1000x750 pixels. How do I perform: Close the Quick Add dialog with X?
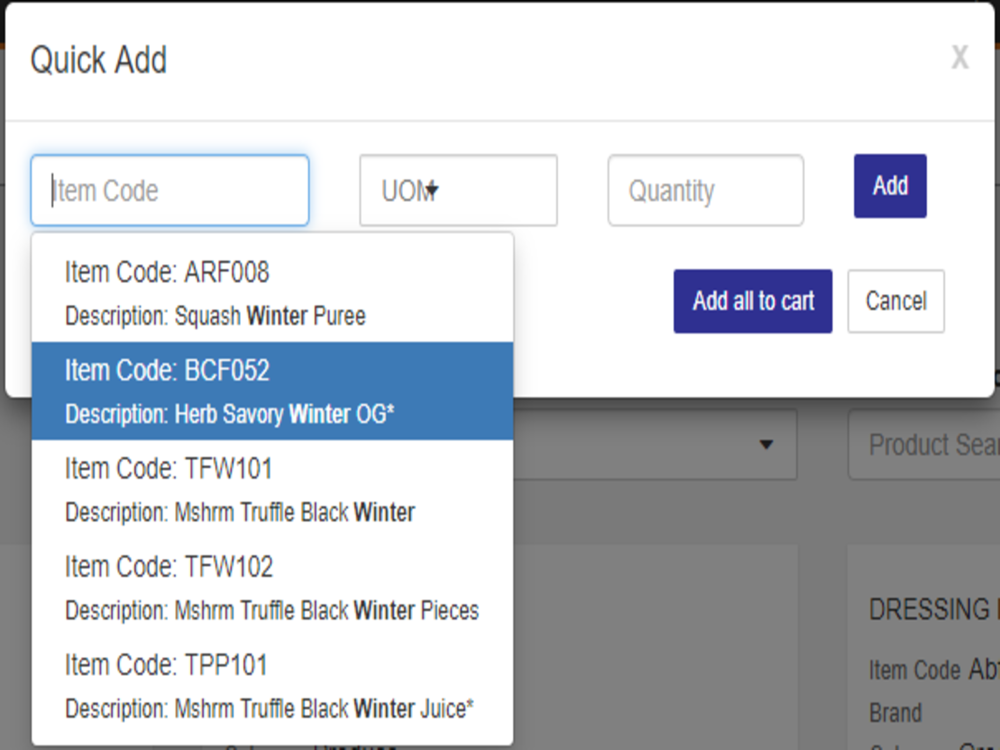pos(960,57)
